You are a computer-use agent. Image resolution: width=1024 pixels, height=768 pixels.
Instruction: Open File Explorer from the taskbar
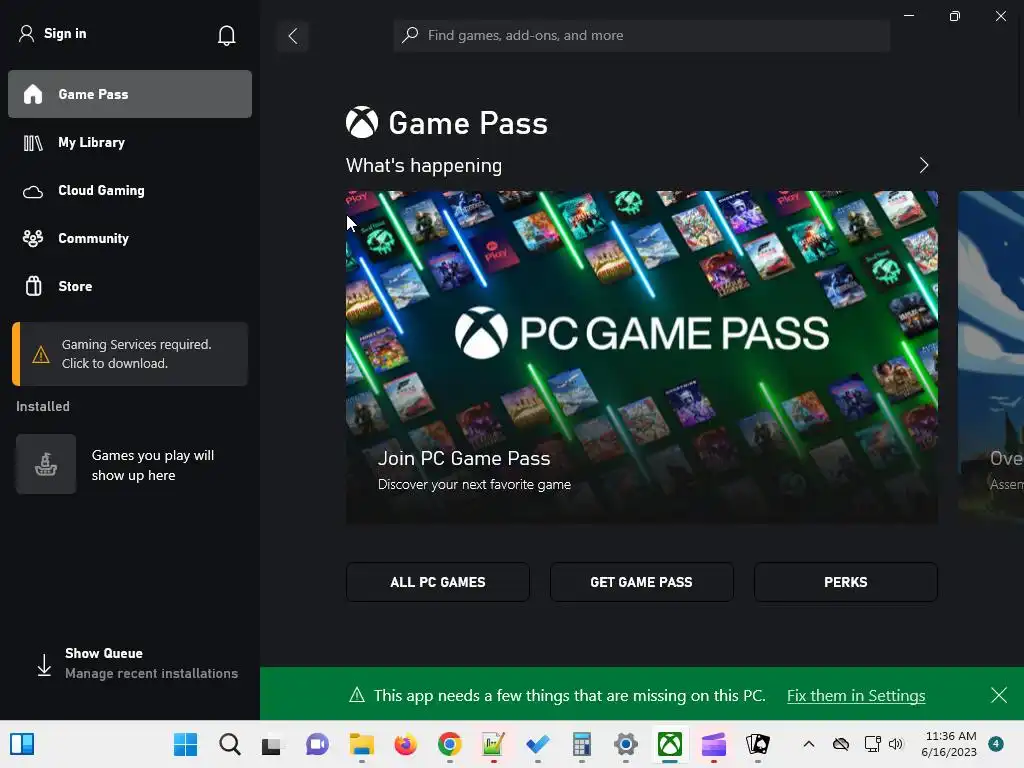[x=361, y=744]
